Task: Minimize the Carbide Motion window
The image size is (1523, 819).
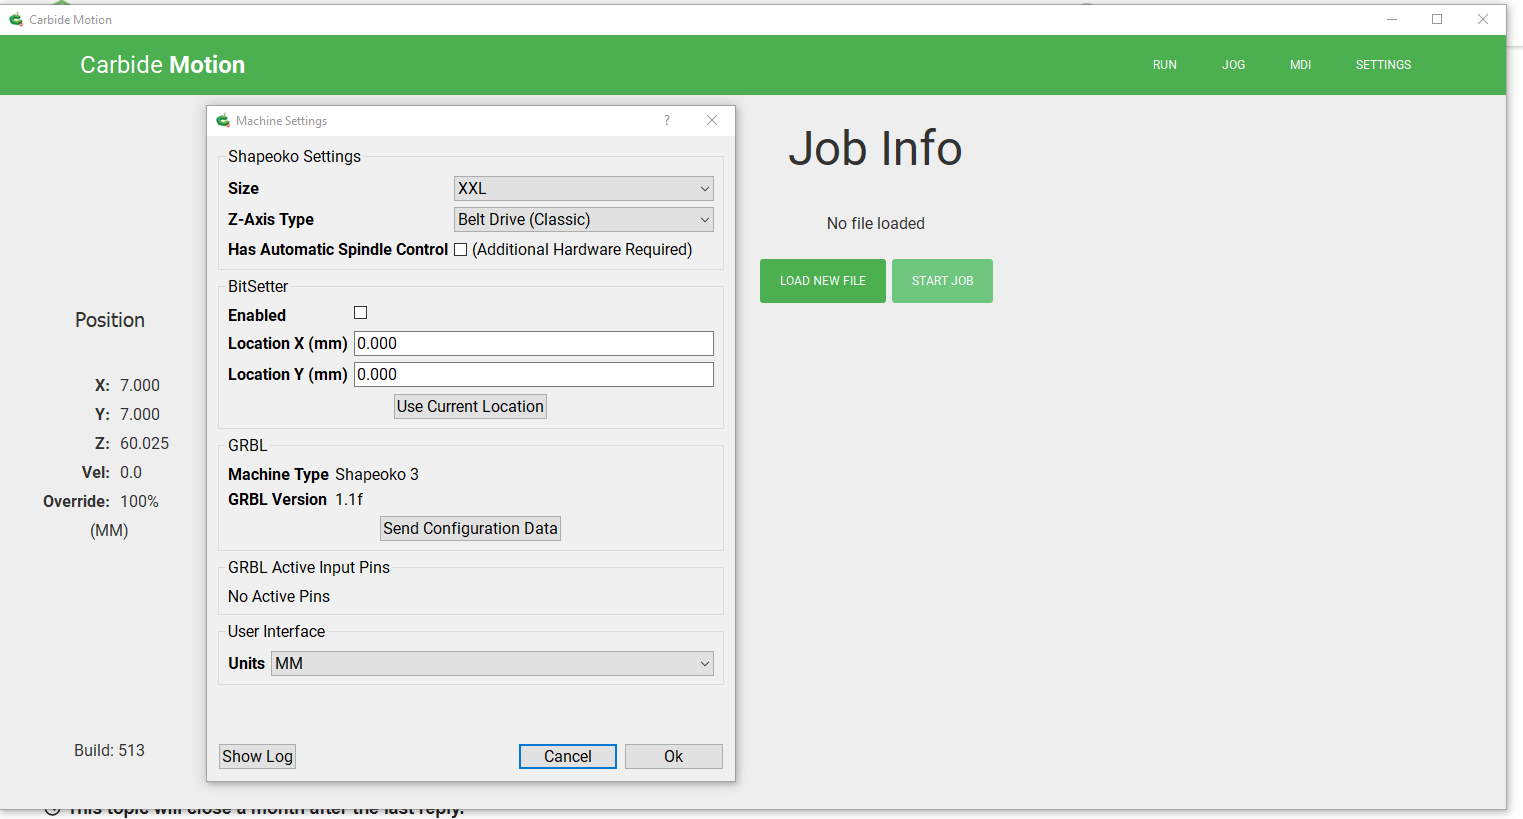Action: (1392, 19)
